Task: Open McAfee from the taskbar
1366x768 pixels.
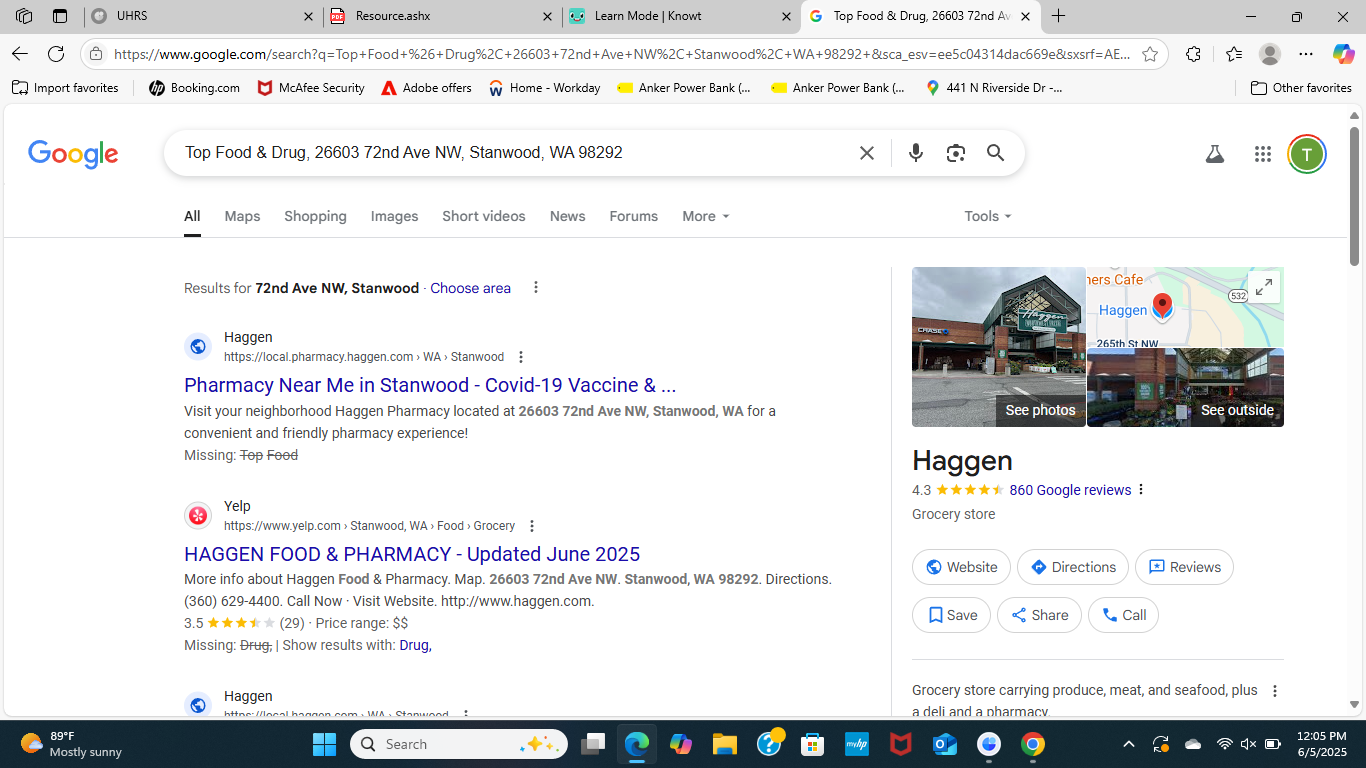Action: tap(901, 744)
